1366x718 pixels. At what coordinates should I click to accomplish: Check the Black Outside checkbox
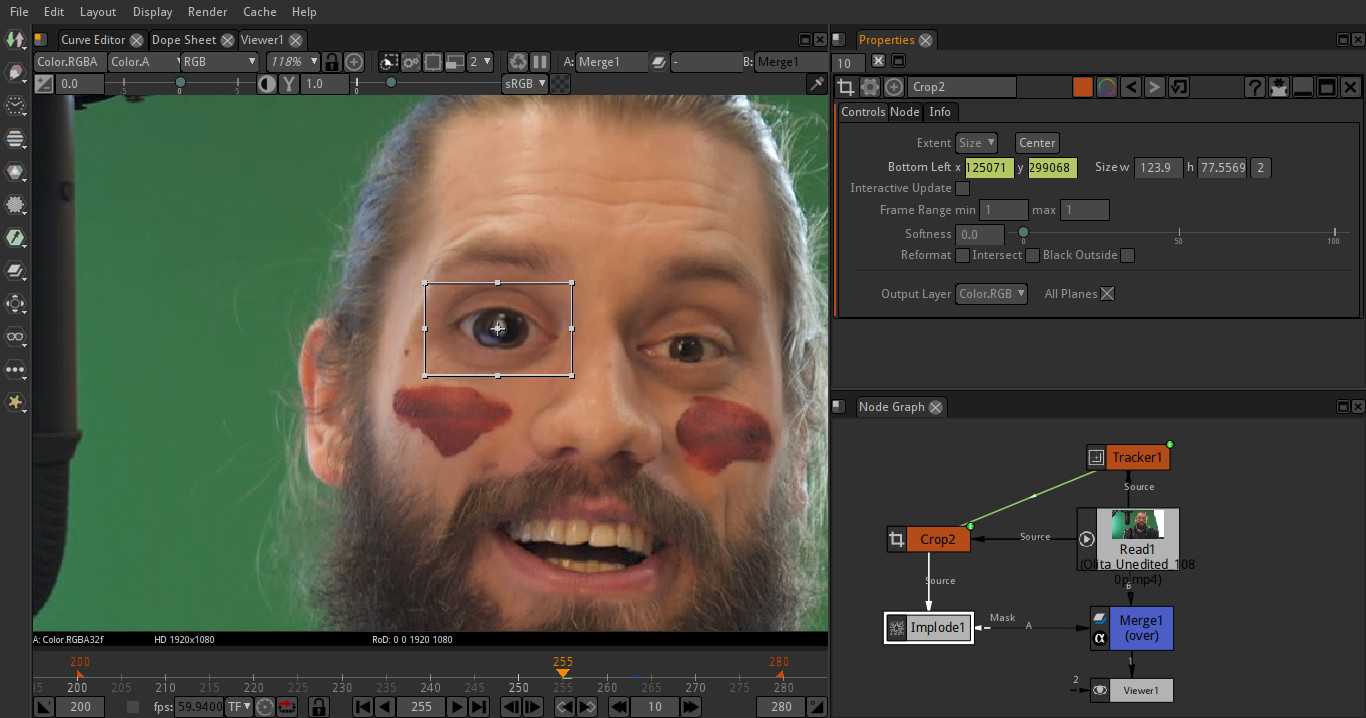point(1127,255)
